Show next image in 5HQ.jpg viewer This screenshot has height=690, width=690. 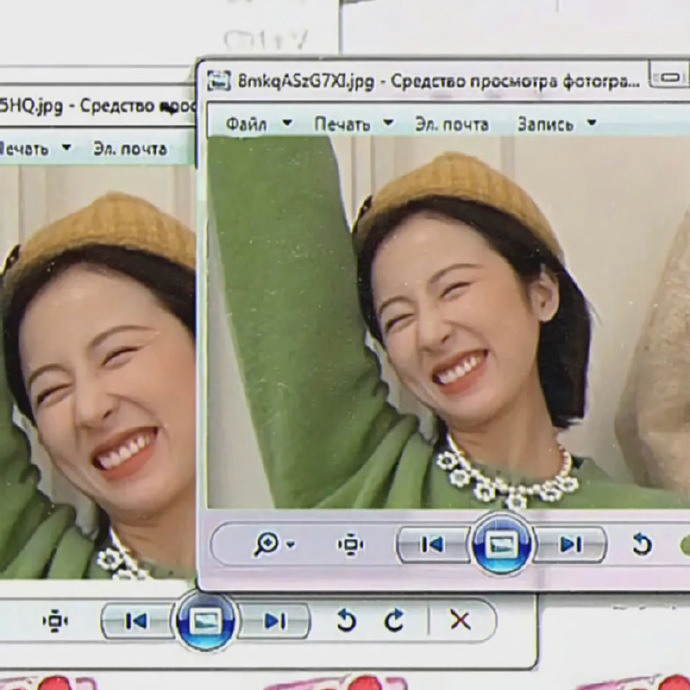click(274, 621)
